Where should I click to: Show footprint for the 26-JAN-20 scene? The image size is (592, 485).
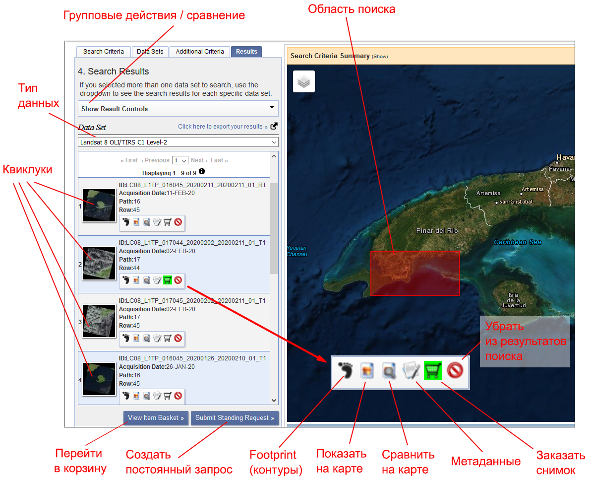(126, 396)
